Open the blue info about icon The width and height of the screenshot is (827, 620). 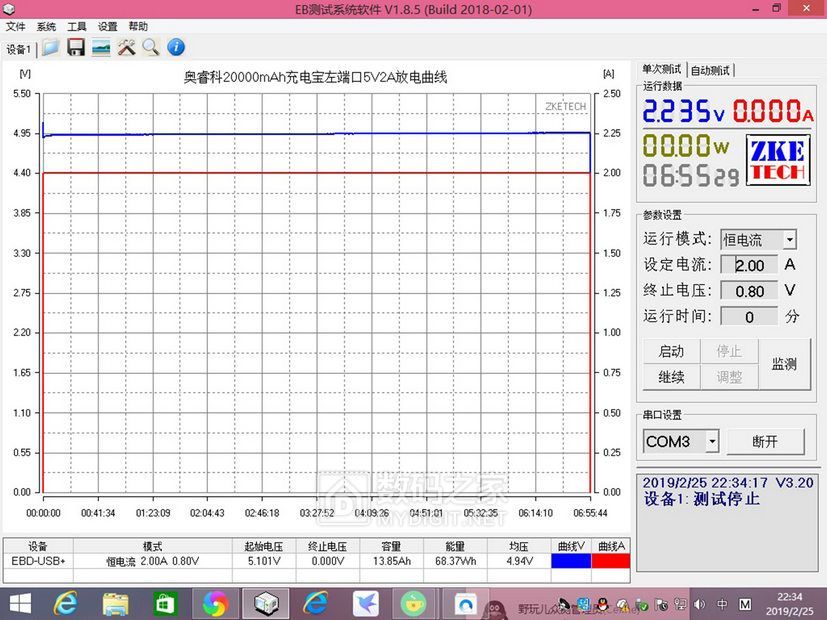coord(175,47)
